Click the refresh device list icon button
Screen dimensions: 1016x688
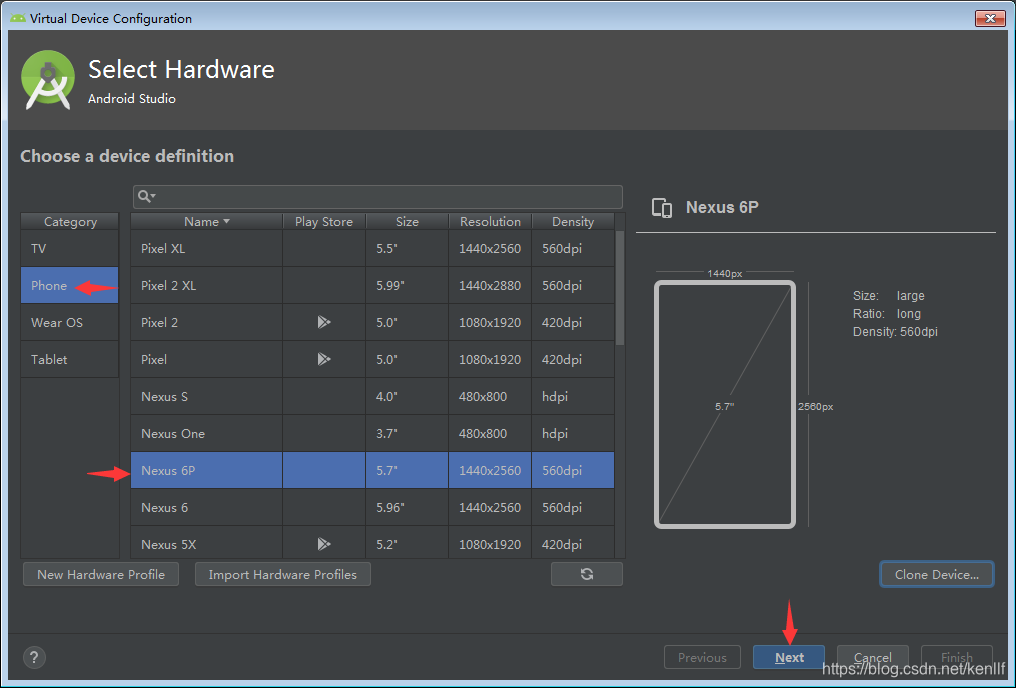tap(586, 574)
